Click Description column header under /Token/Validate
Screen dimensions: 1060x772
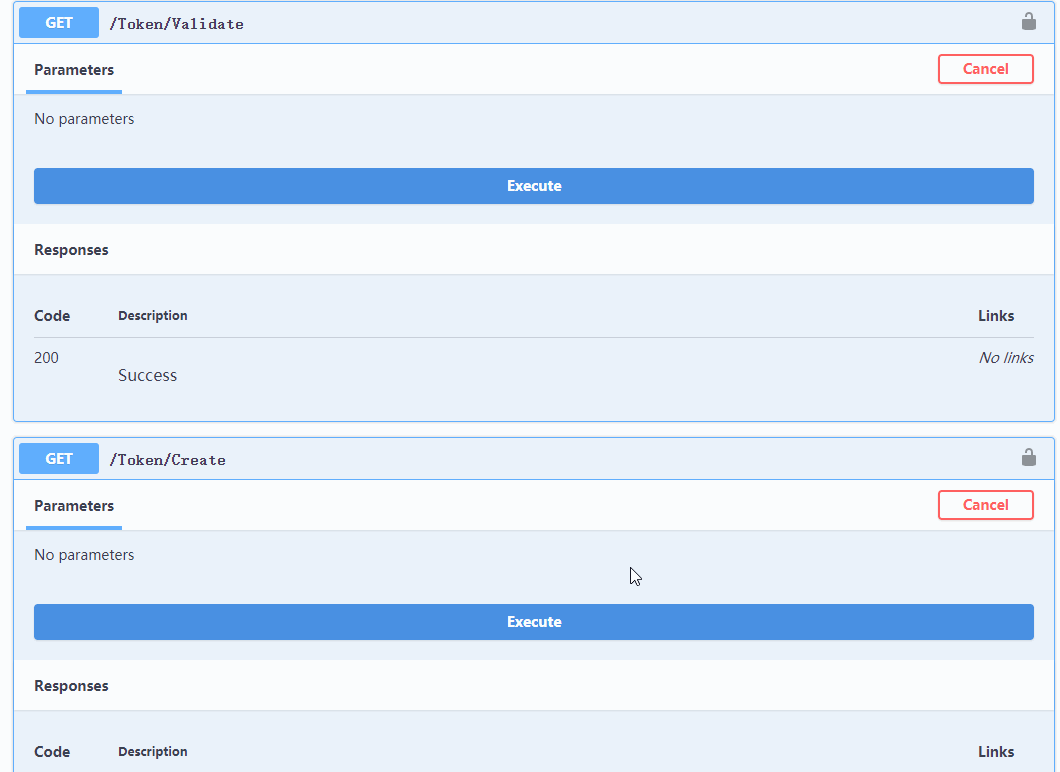(153, 316)
